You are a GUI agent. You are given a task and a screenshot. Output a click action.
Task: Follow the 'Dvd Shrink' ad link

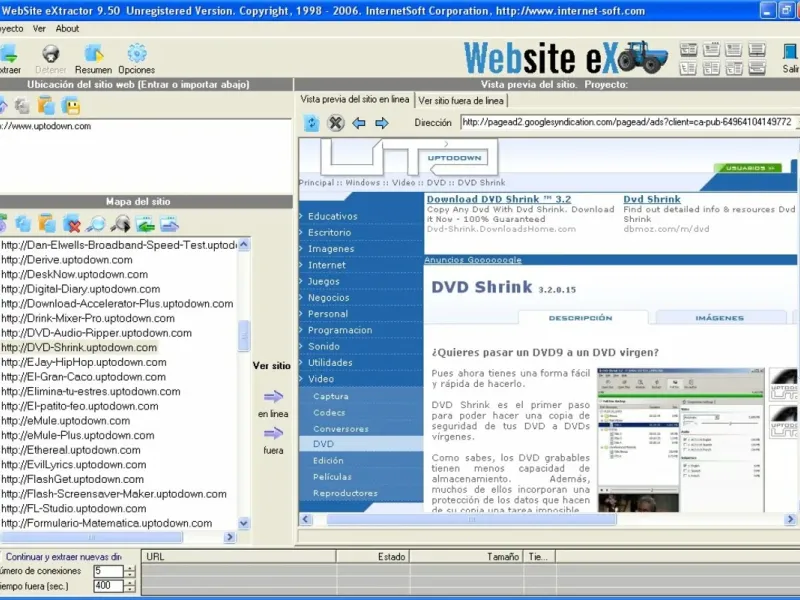[x=652, y=199]
